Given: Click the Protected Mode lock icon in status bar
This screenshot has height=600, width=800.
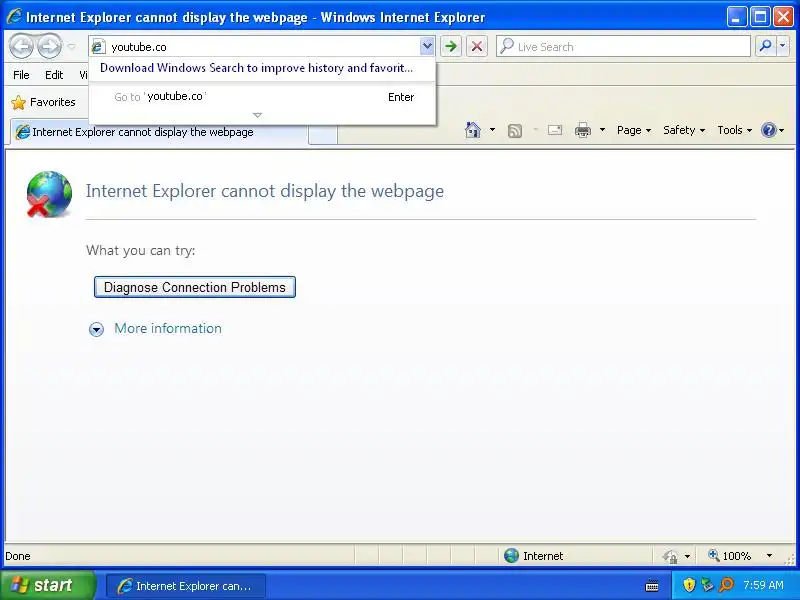Looking at the screenshot, I should [670, 556].
